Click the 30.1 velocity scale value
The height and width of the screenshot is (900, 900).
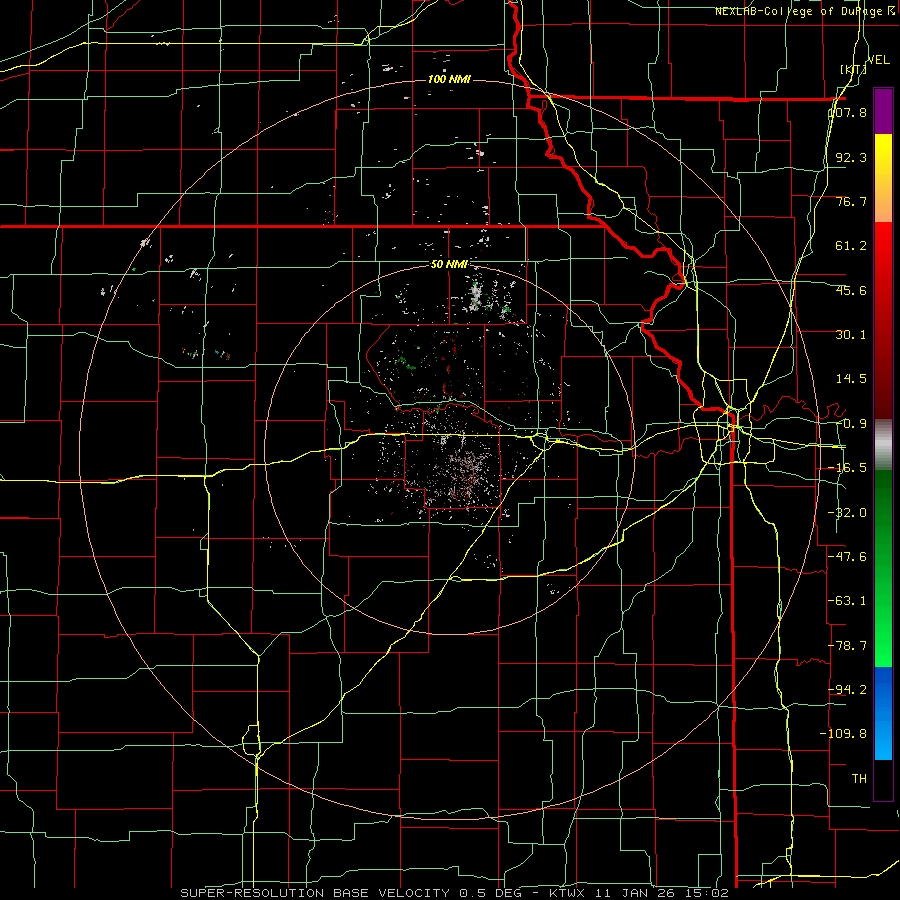[x=851, y=335]
